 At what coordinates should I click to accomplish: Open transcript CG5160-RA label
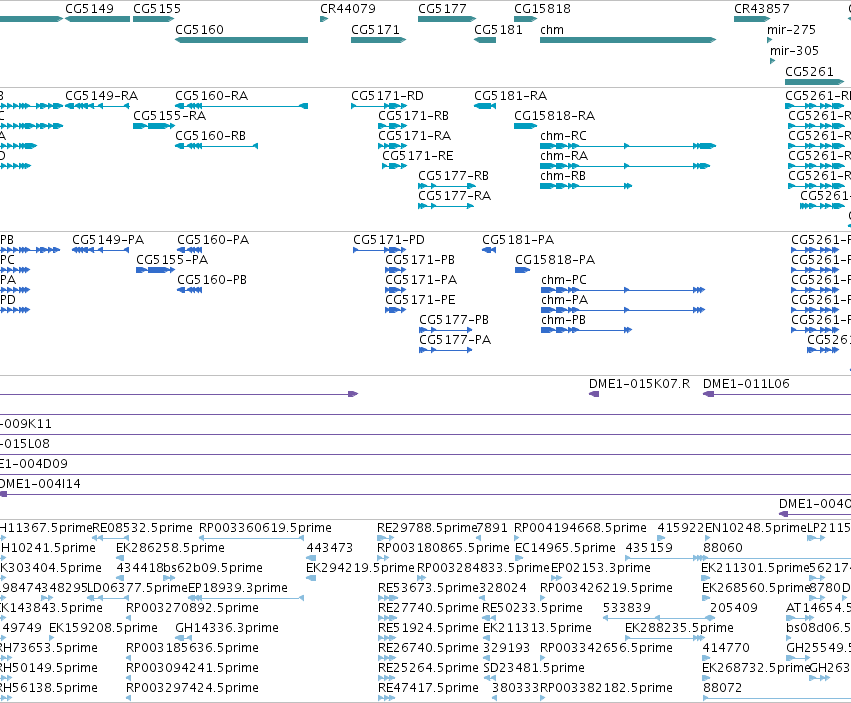pos(212,96)
